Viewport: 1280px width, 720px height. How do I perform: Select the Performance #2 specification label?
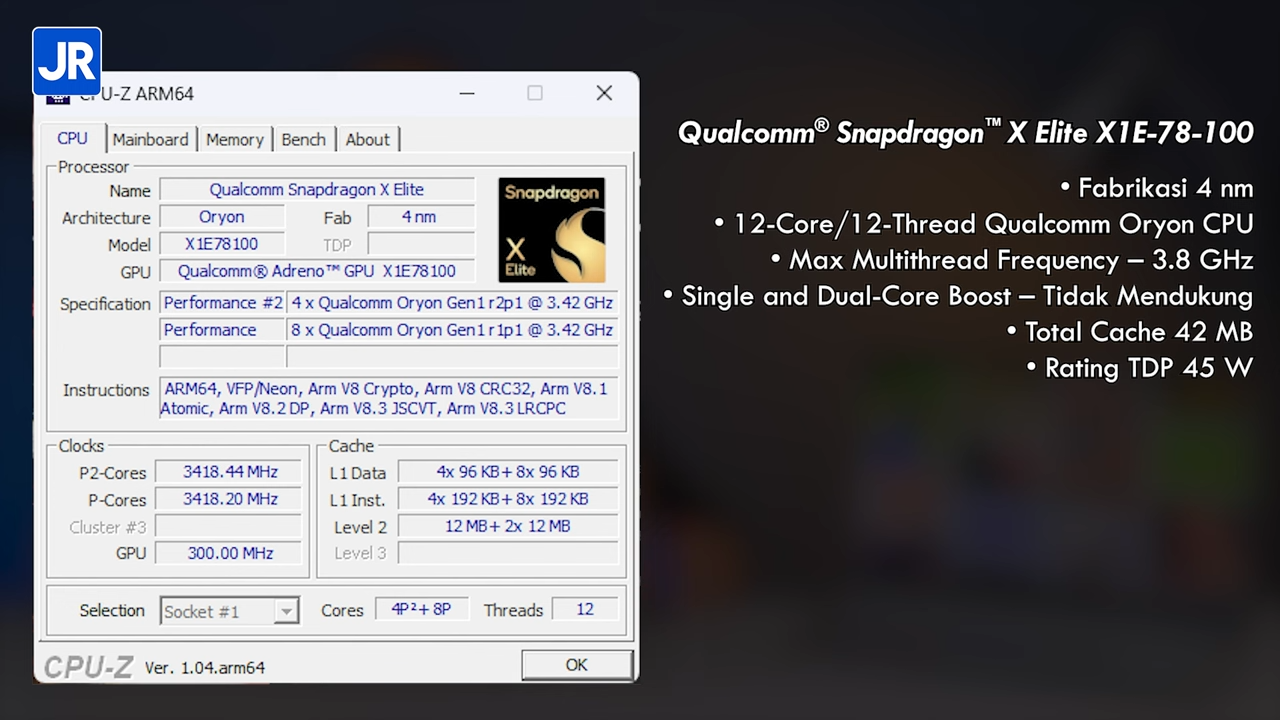click(223, 303)
